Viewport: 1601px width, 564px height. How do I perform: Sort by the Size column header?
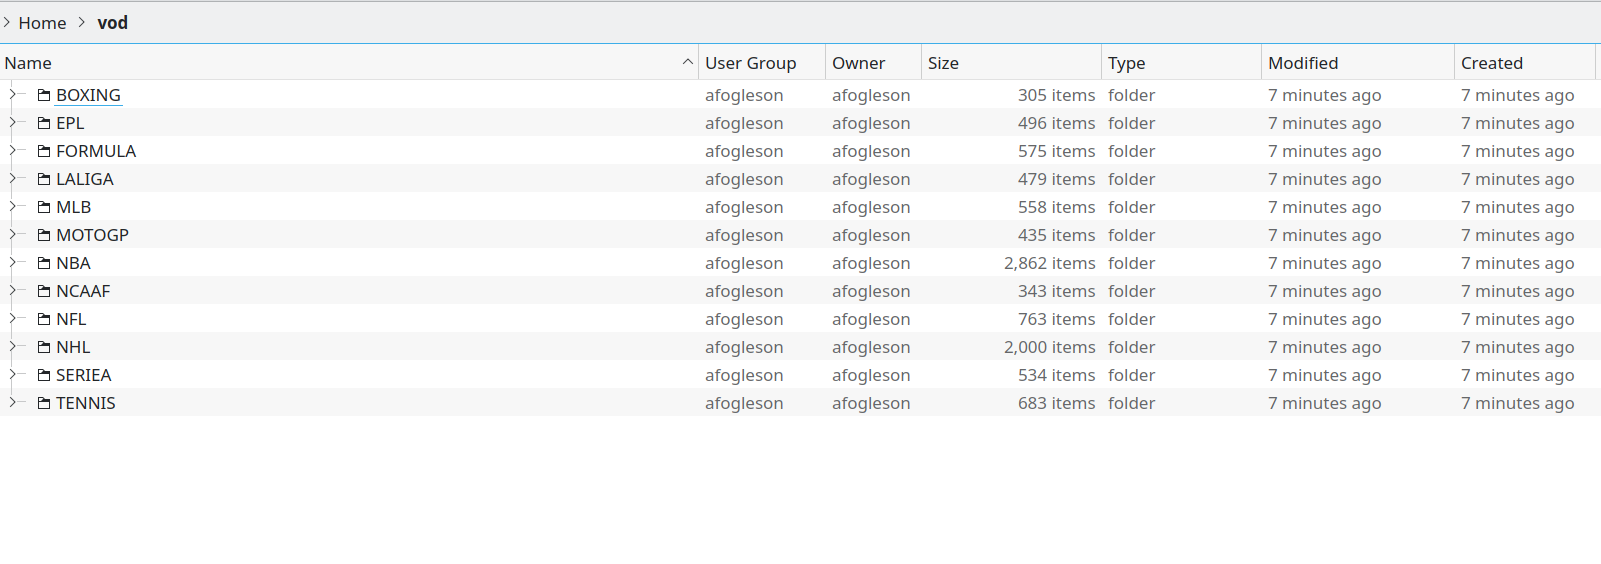(1011, 62)
